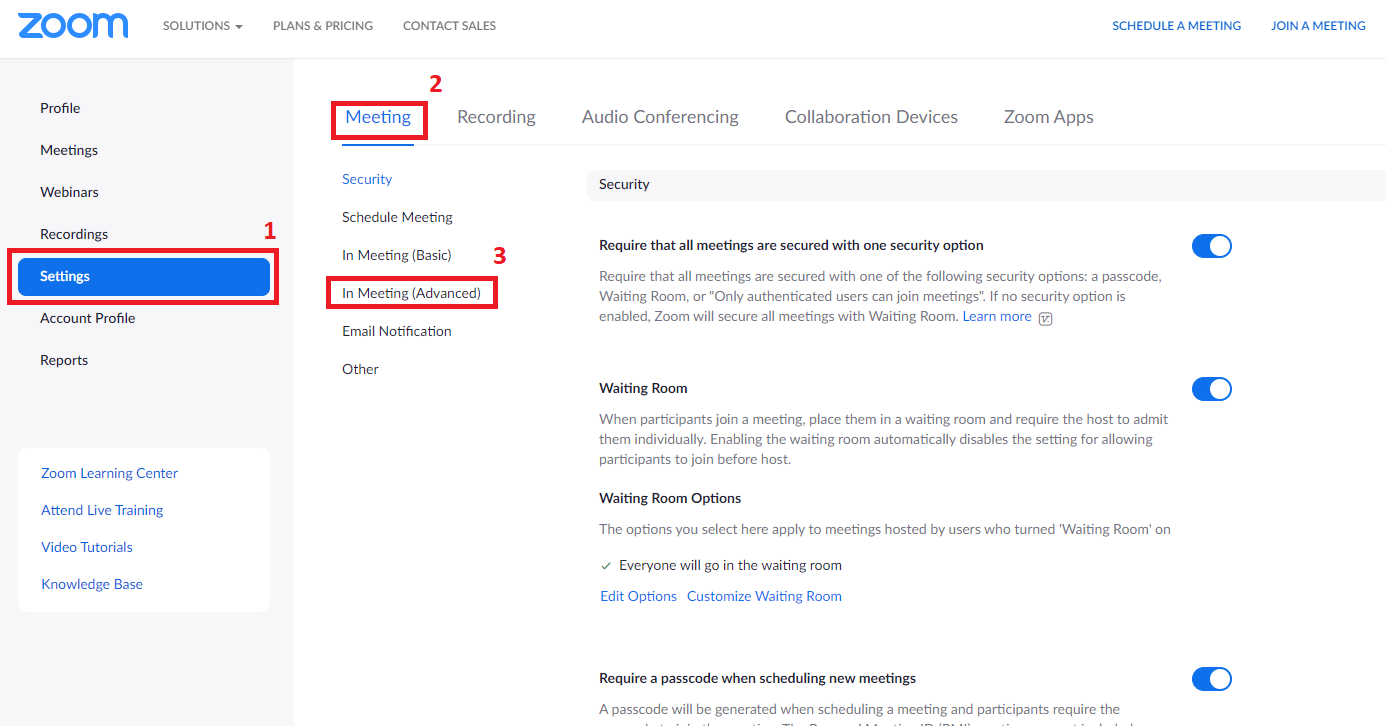Jump to In Meeting (Advanced) section
The height and width of the screenshot is (726, 1386).
coord(411,293)
